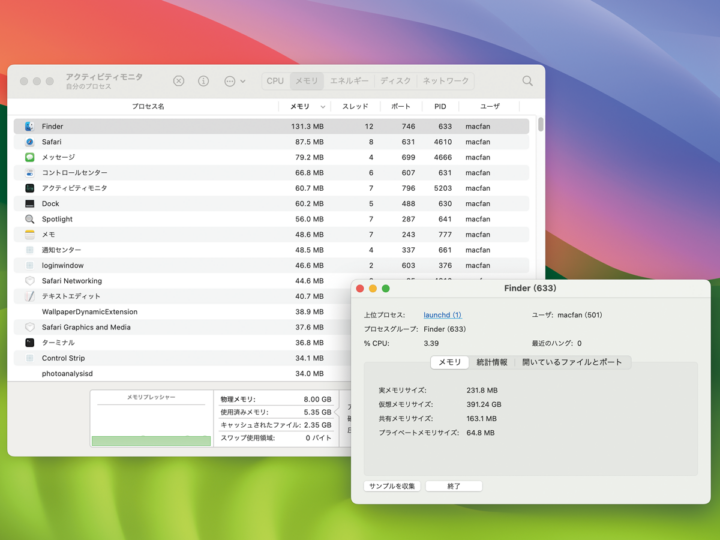Click the 通知センター process icon
Viewport: 720px width, 540px height.
tap(30, 250)
